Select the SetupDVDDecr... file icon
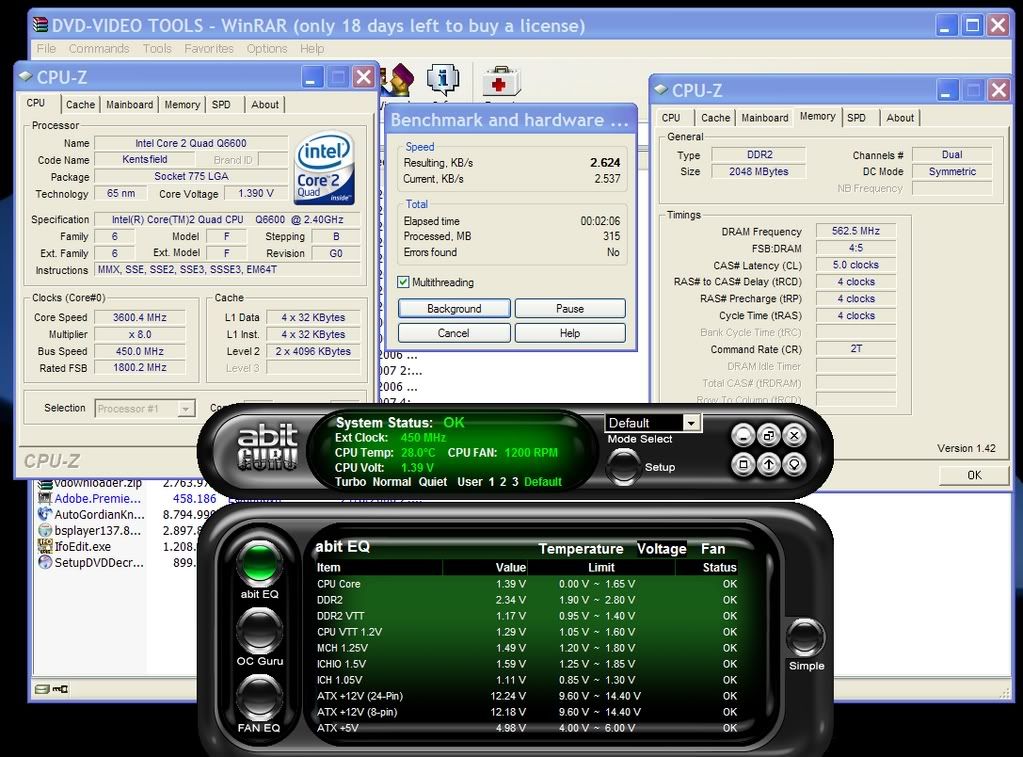 click(x=45, y=562)
